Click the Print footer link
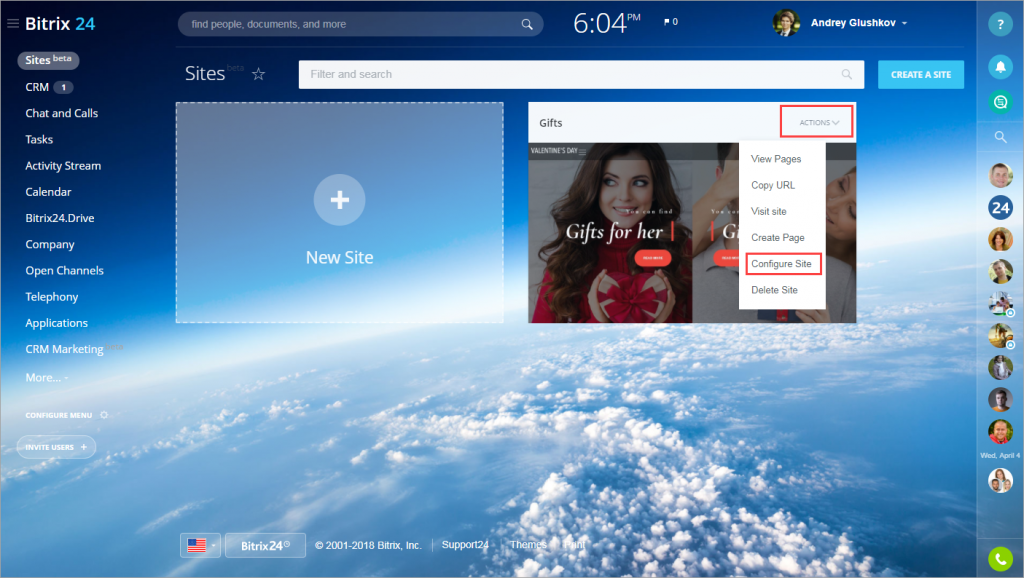 click(574, 545)
